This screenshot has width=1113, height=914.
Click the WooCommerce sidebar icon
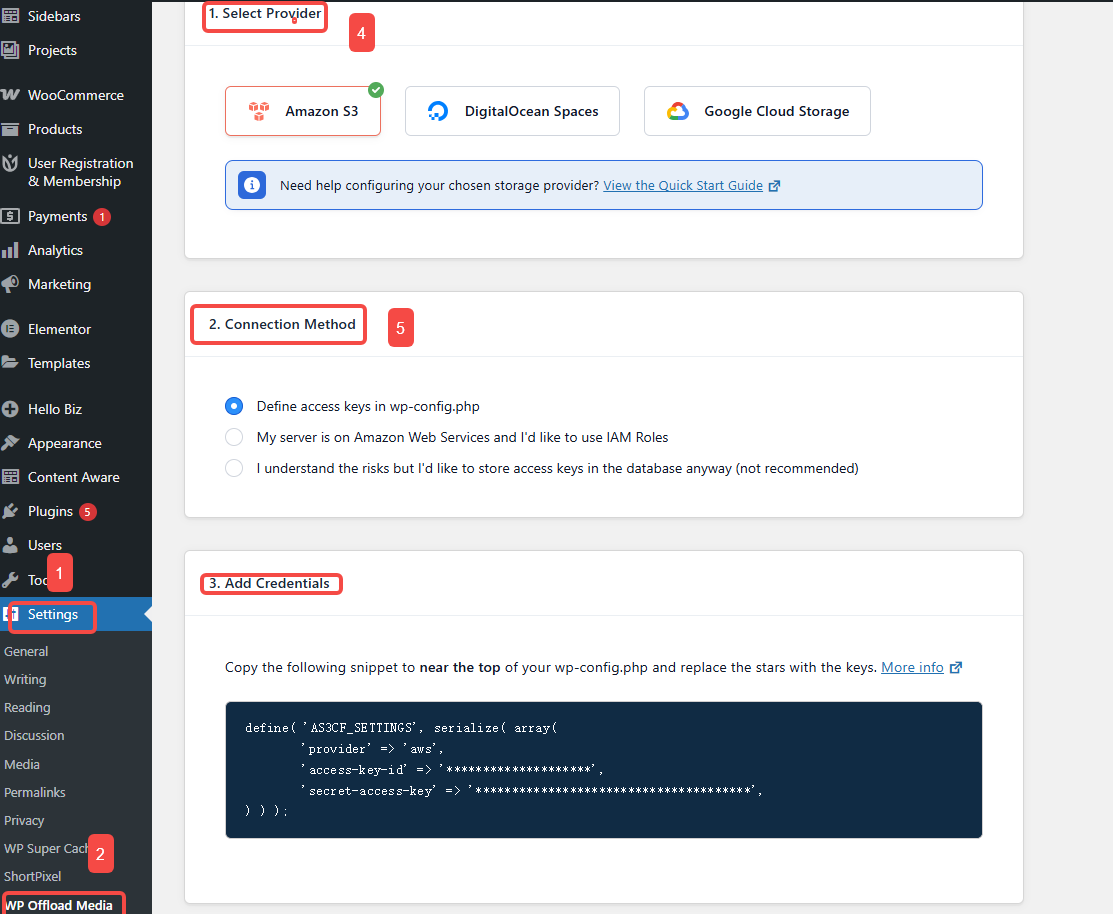pyautogui.click(x=13, y=94)
